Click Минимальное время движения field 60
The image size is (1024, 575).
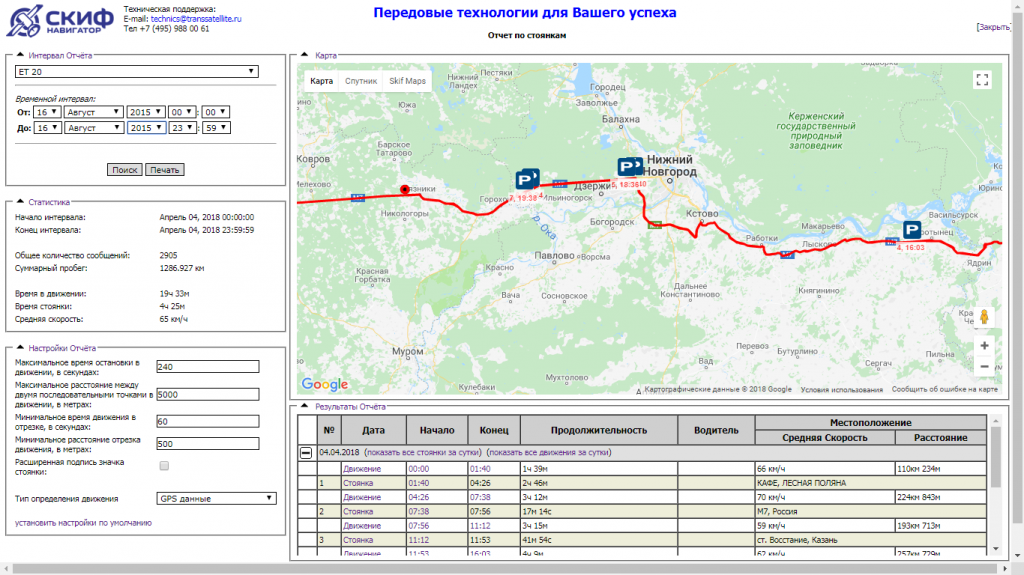click(208, 421)
